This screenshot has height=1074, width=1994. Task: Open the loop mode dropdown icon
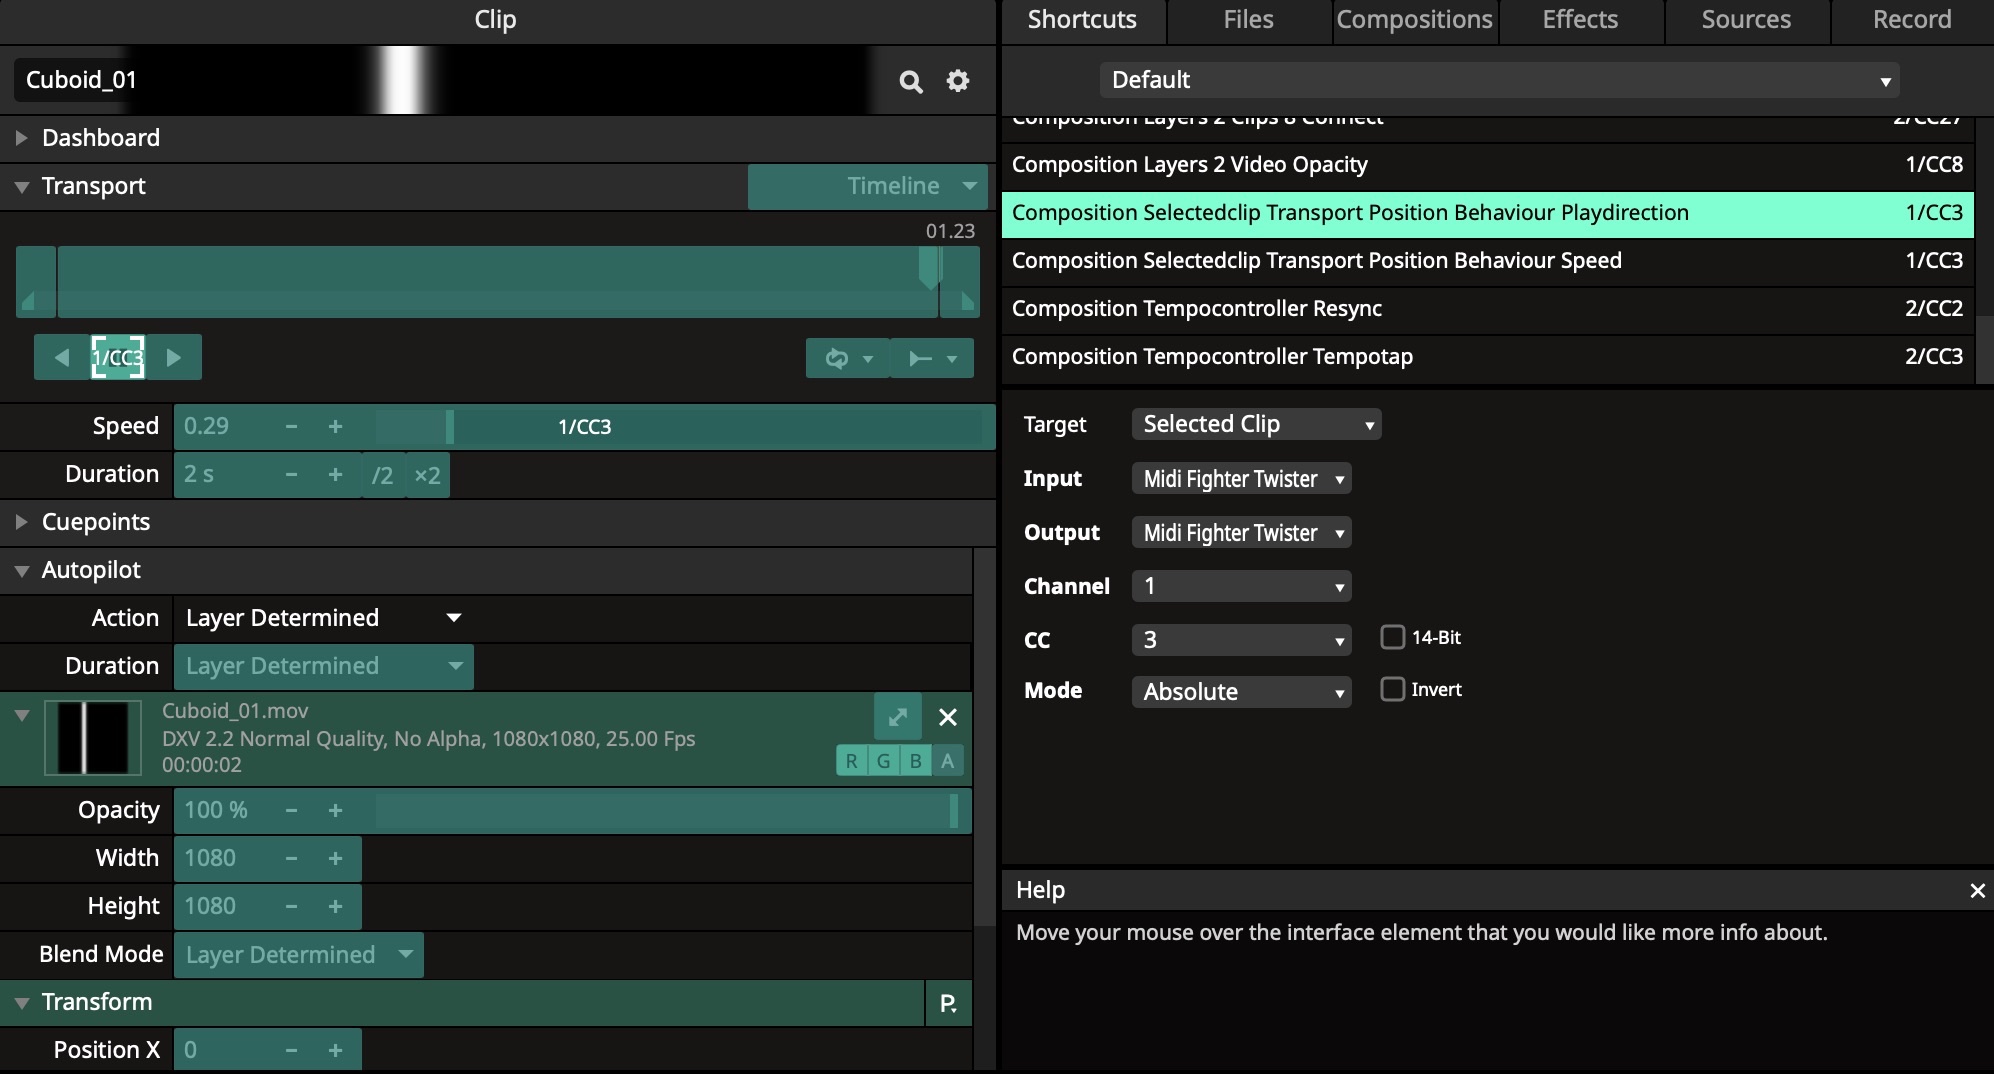click(846, 358)
